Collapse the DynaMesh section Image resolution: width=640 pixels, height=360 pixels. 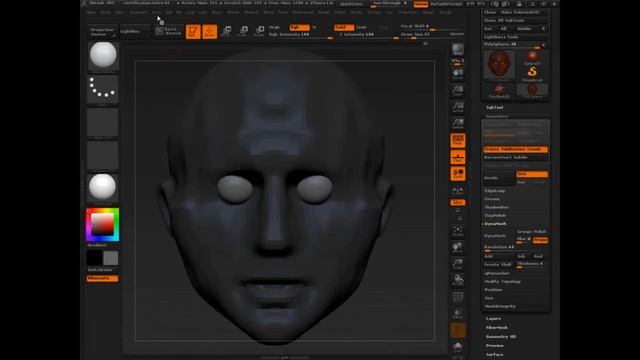496,224
